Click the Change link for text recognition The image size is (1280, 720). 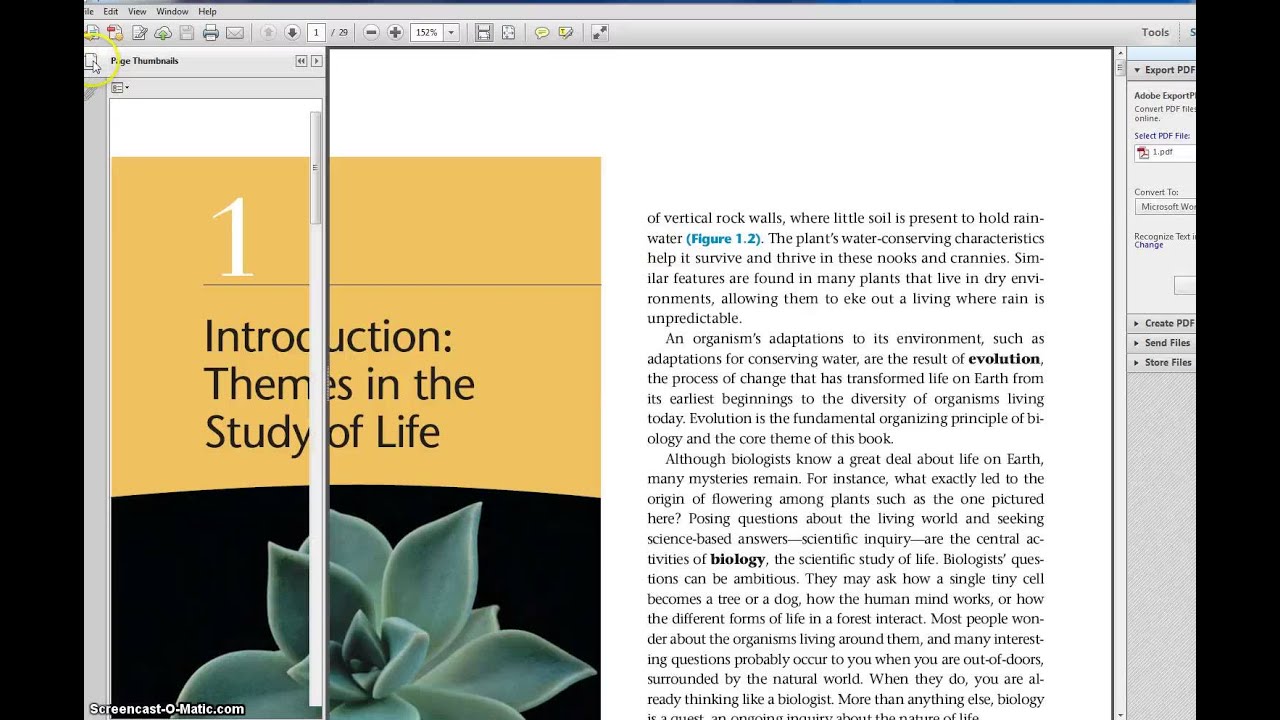pyautogui.click(x=1148, y=245)
